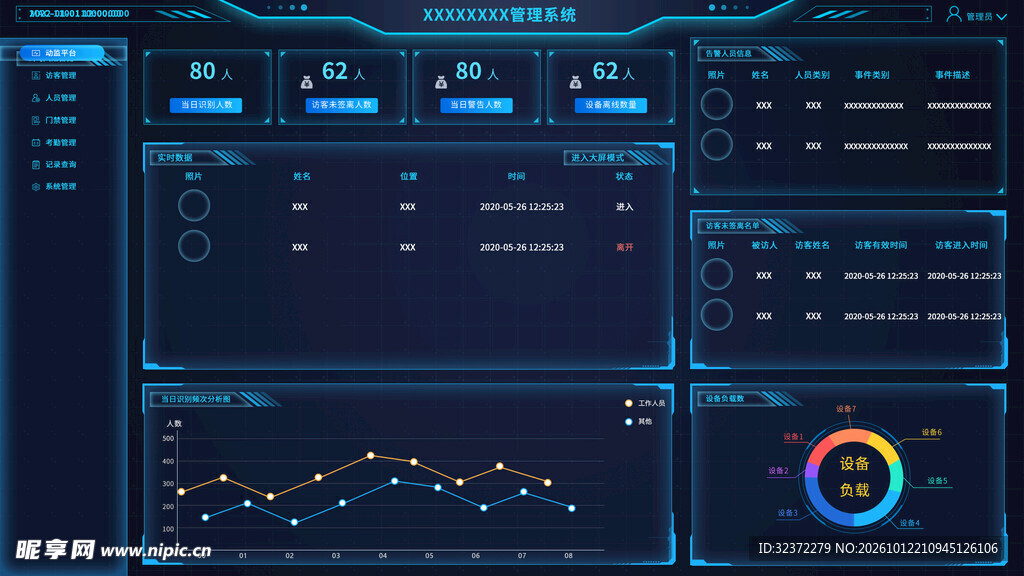Open 进入大屏模式 big-screen mode
1024x576 pixels.
pos(597,158)
